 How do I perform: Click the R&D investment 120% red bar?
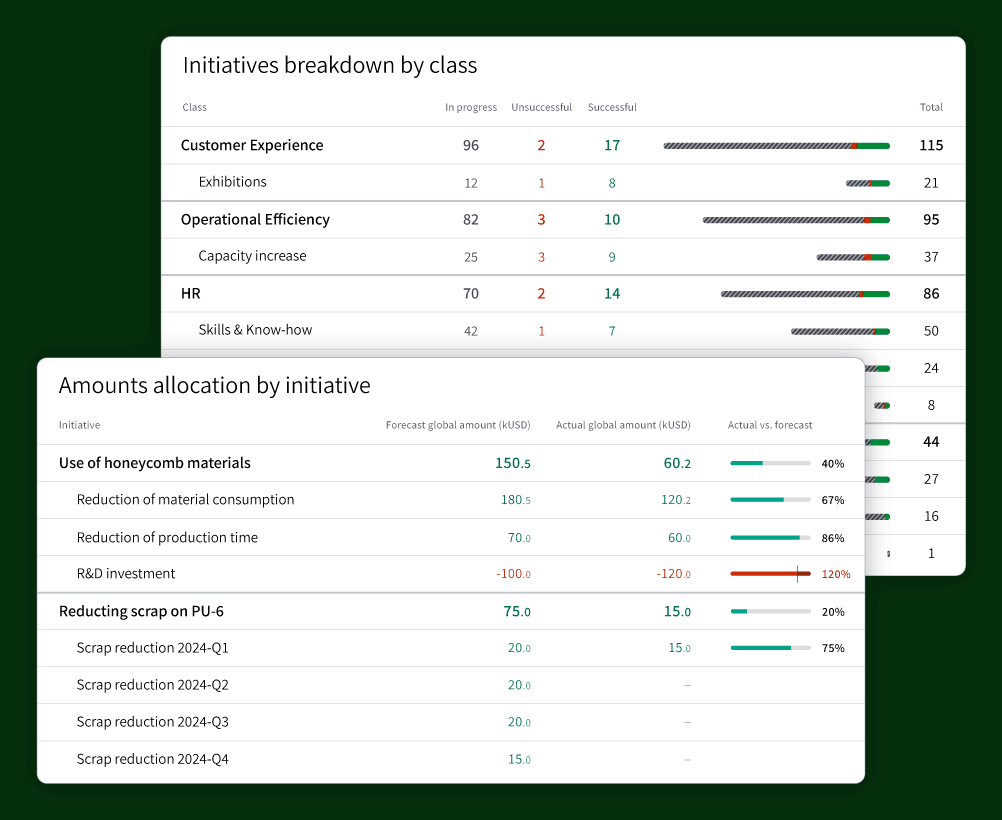771,574
